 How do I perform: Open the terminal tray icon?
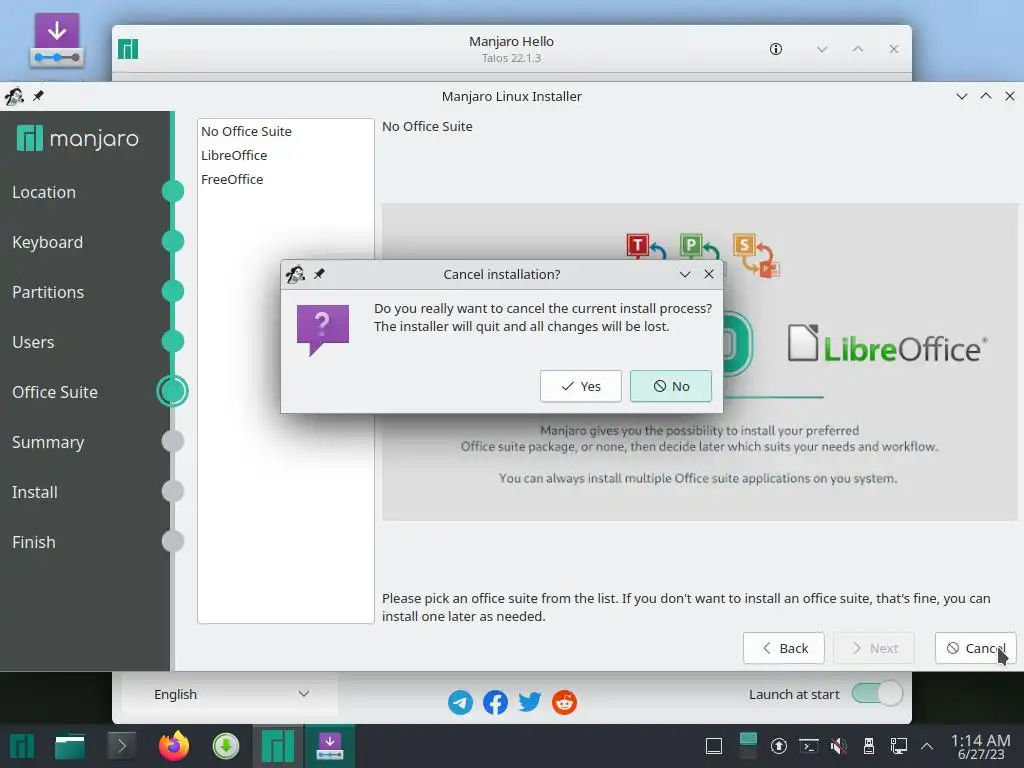[809, 746]
